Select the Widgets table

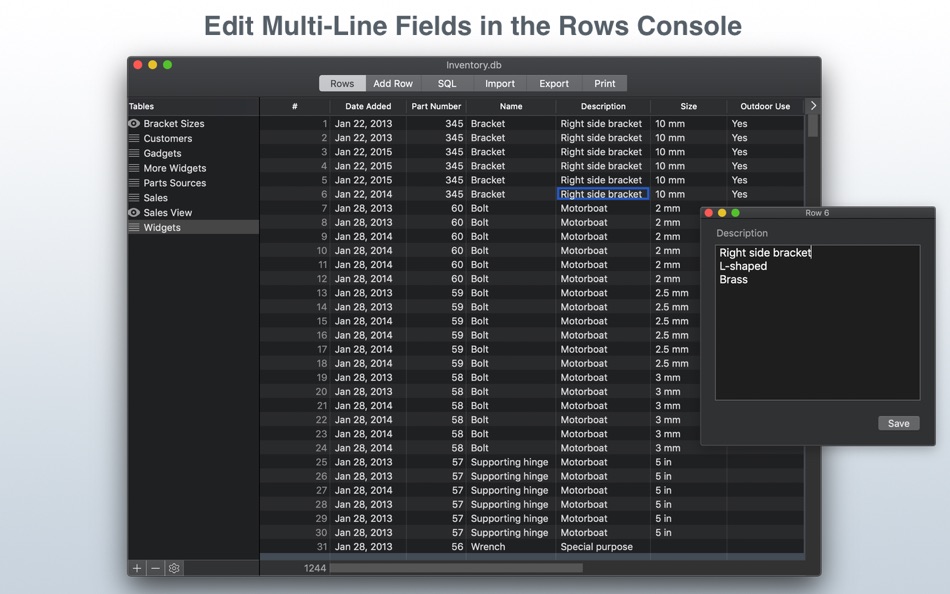[x=193, y=227]
